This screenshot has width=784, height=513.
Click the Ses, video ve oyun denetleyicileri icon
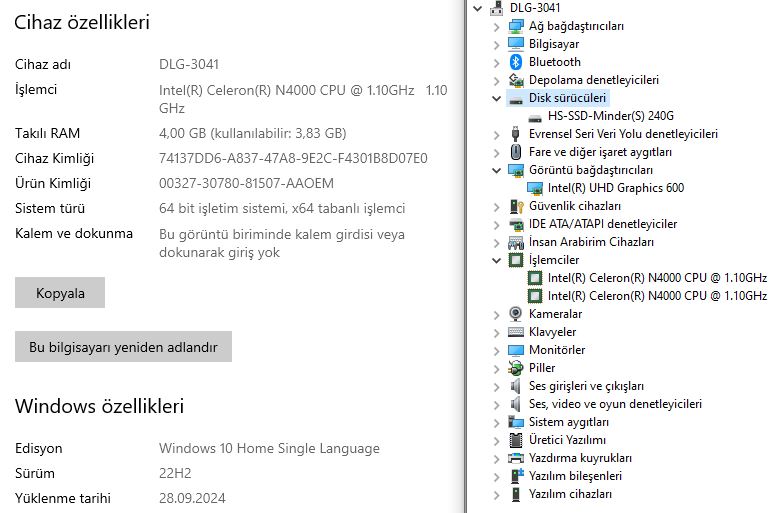516,404
